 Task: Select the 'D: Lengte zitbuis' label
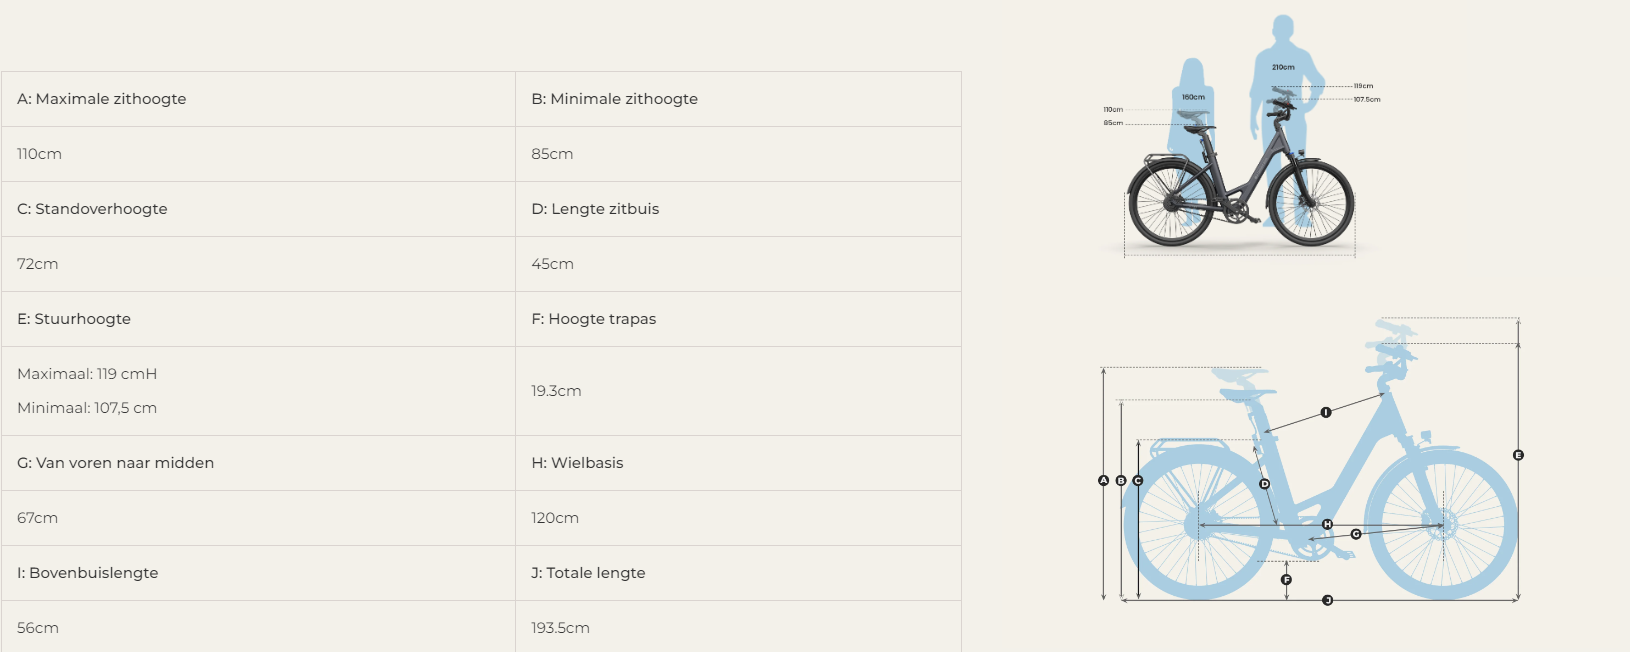click(x=595, y=209)
